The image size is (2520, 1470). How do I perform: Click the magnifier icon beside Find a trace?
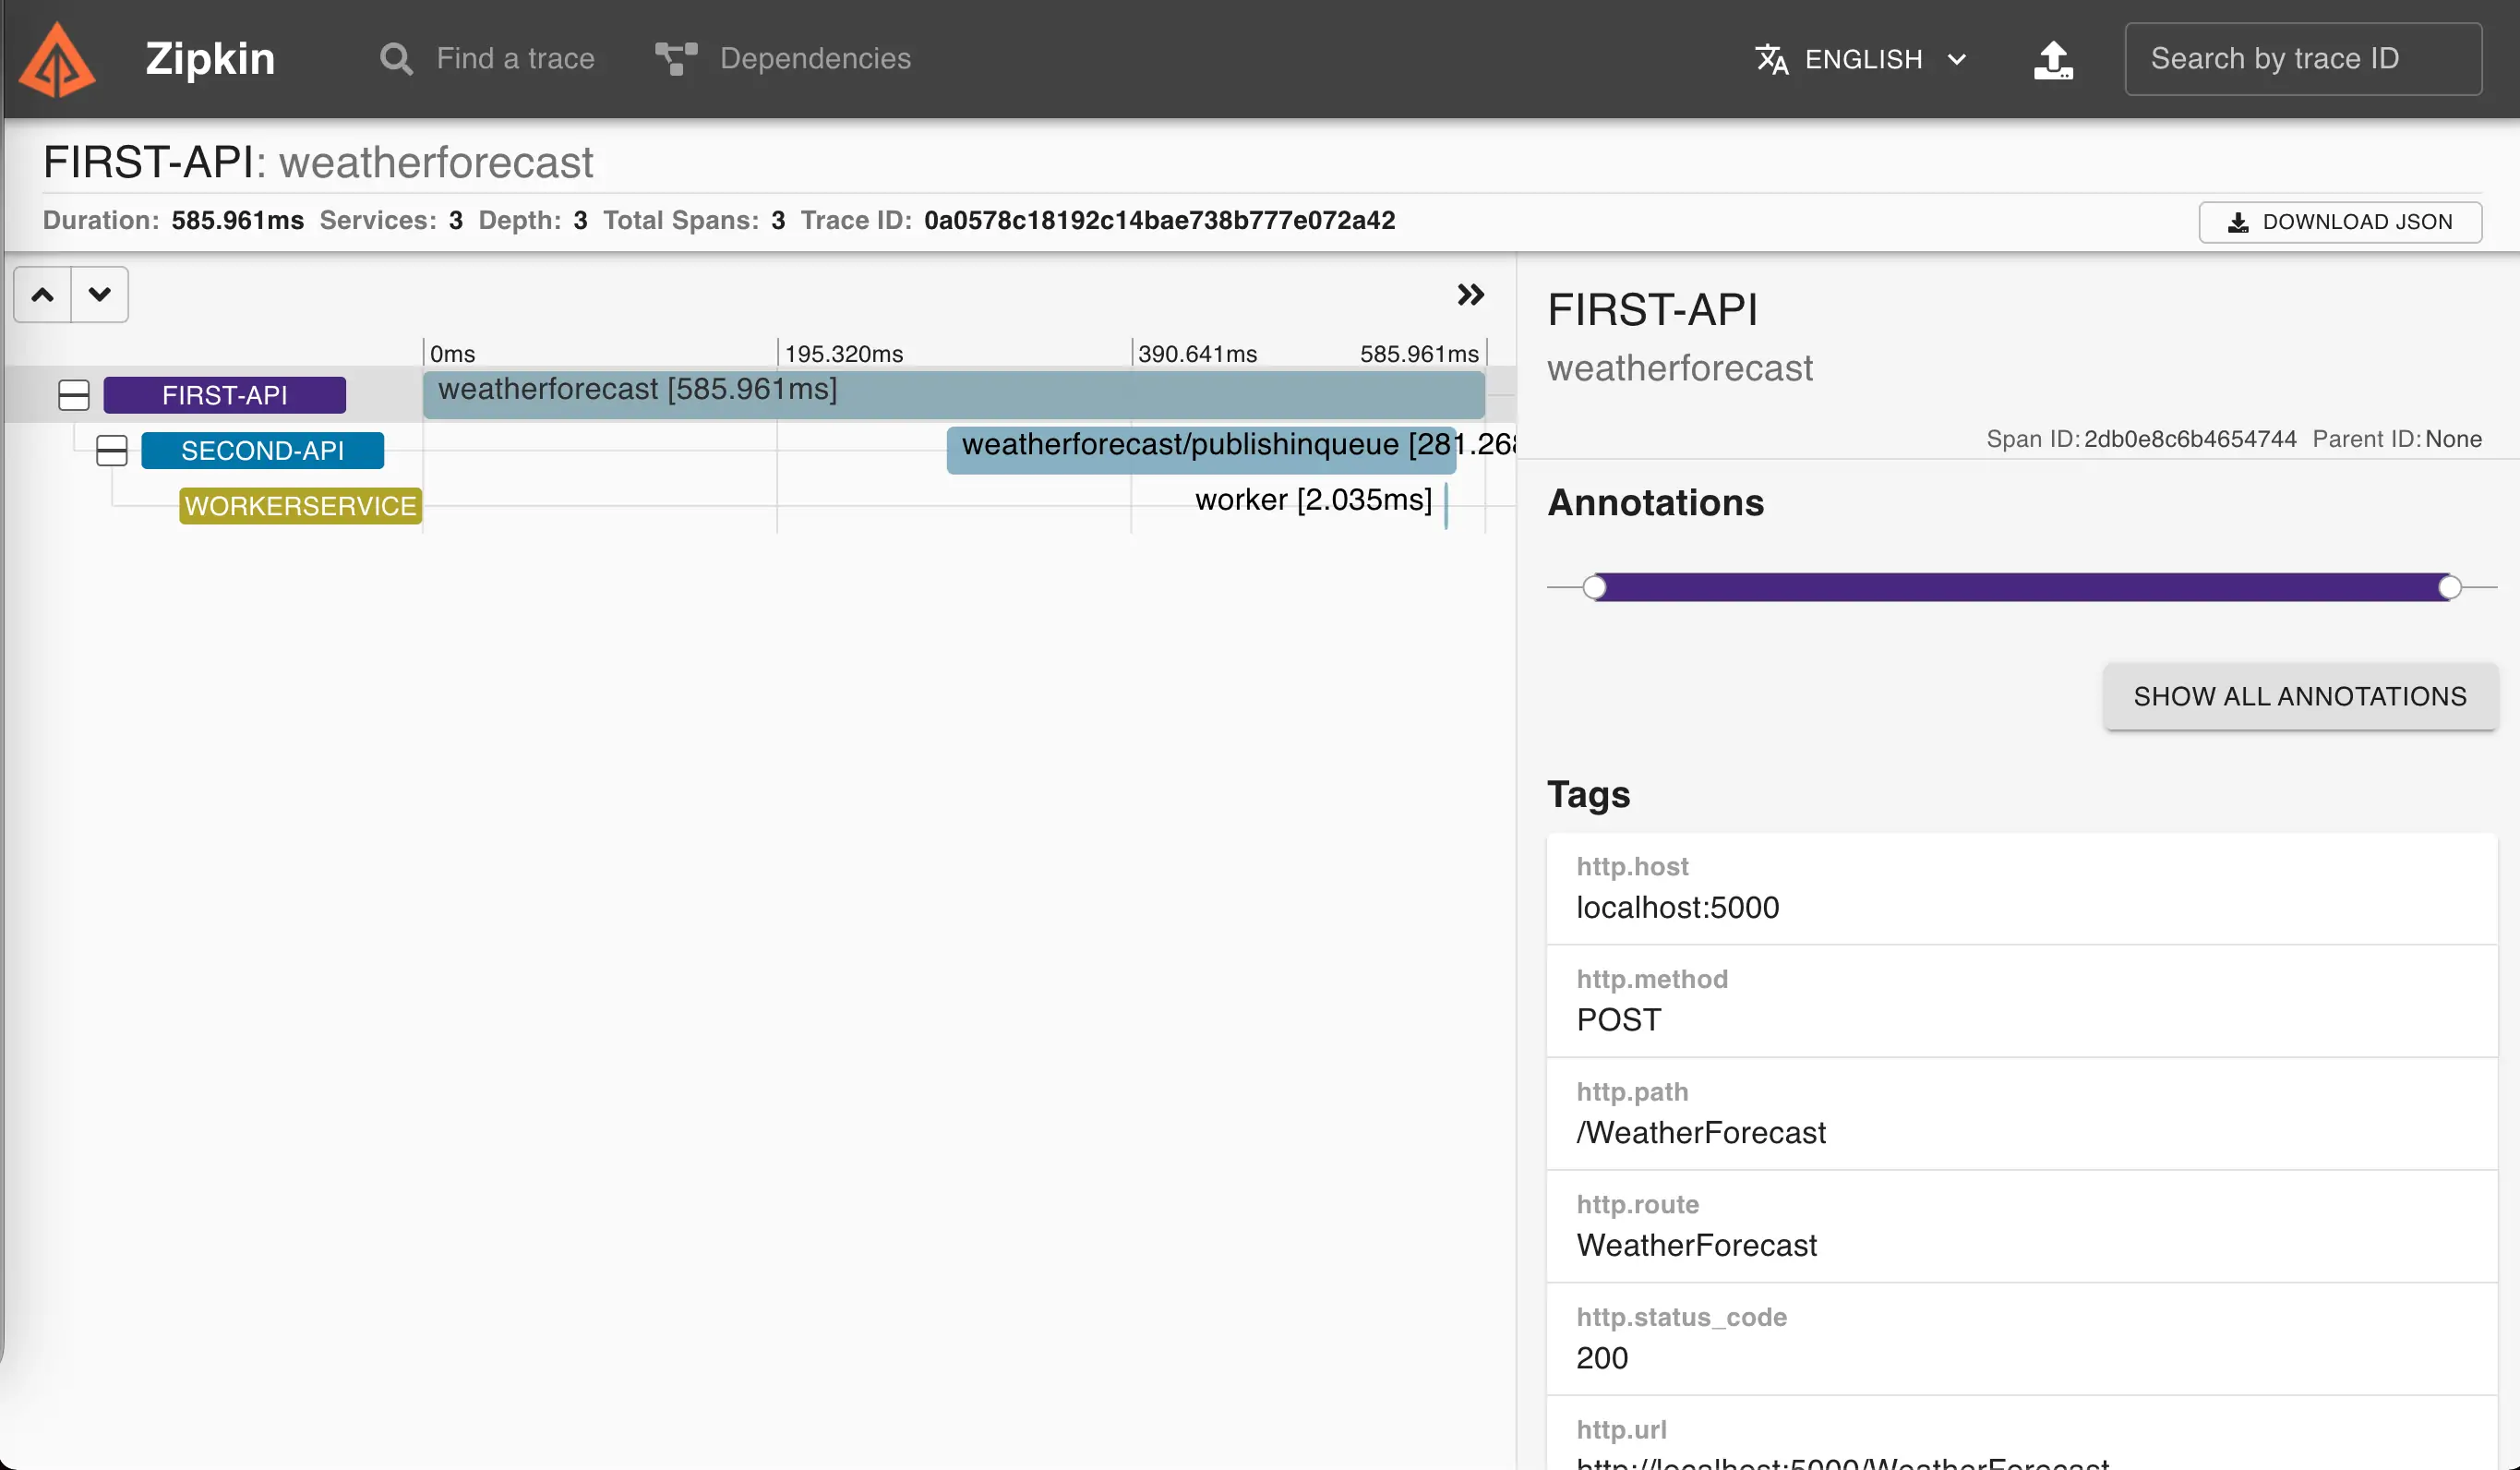[x=396, y=59]
